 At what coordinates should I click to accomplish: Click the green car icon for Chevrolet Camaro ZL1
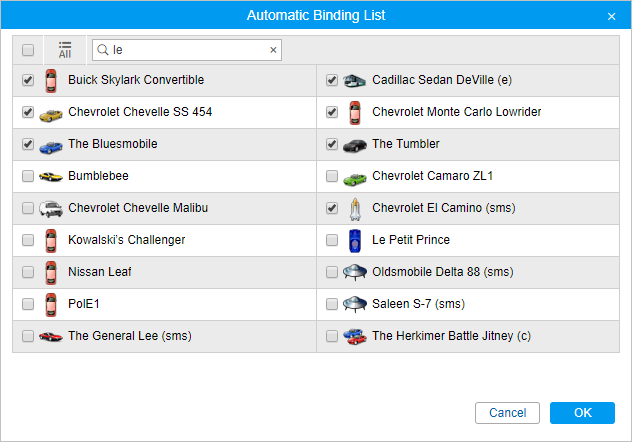click(x=355, y=176)
